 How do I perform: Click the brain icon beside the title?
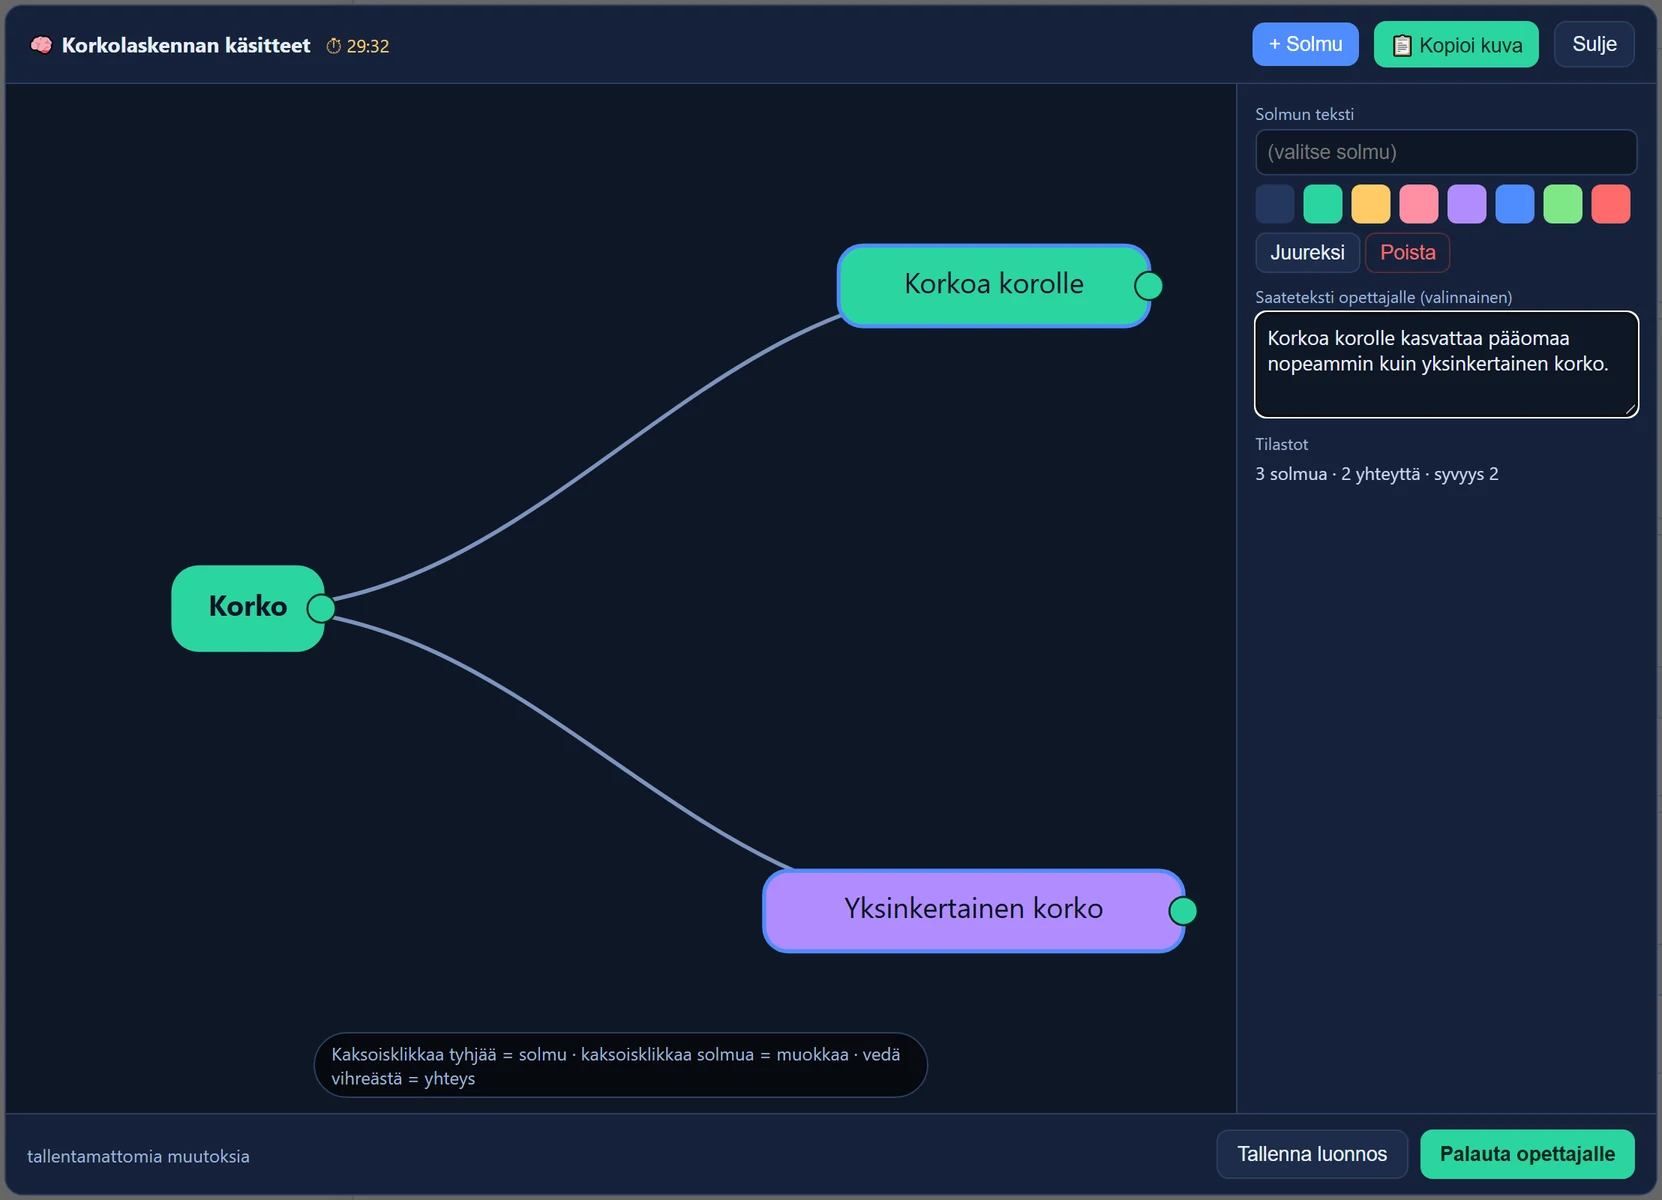point(41,45)
